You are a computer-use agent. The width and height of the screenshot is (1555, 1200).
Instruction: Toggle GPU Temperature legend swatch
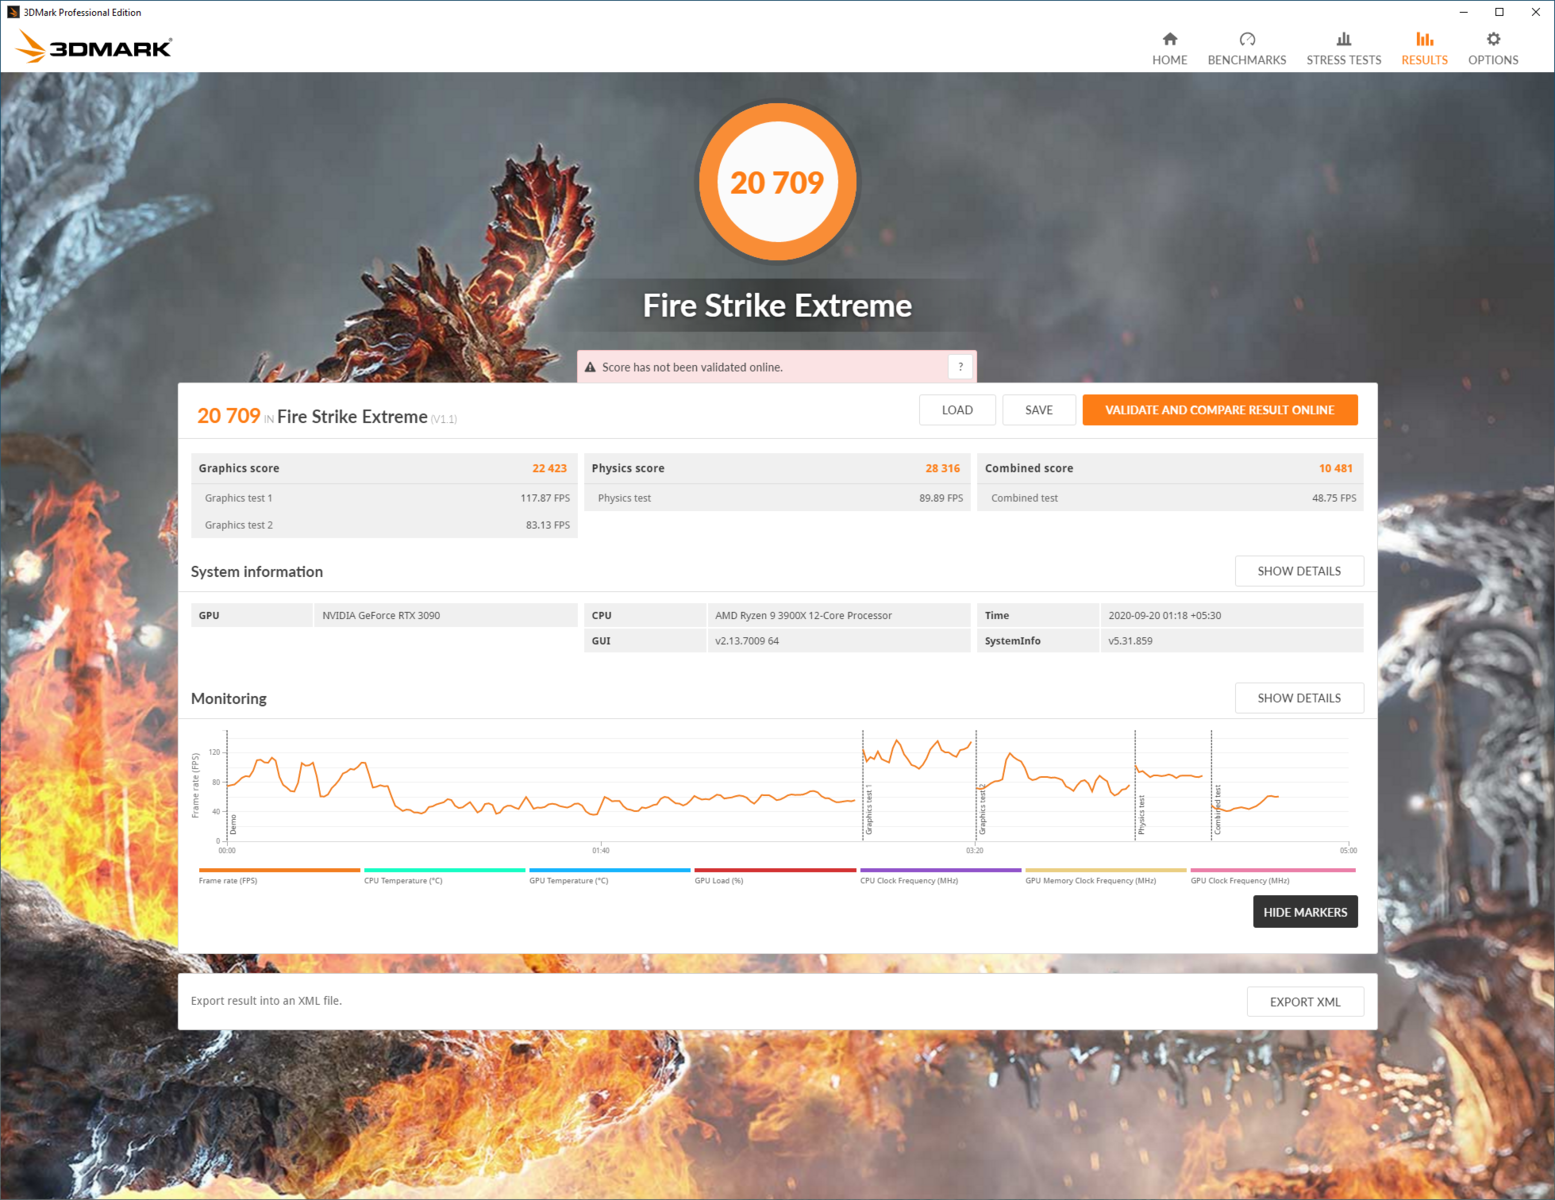[x=610, y=870]
